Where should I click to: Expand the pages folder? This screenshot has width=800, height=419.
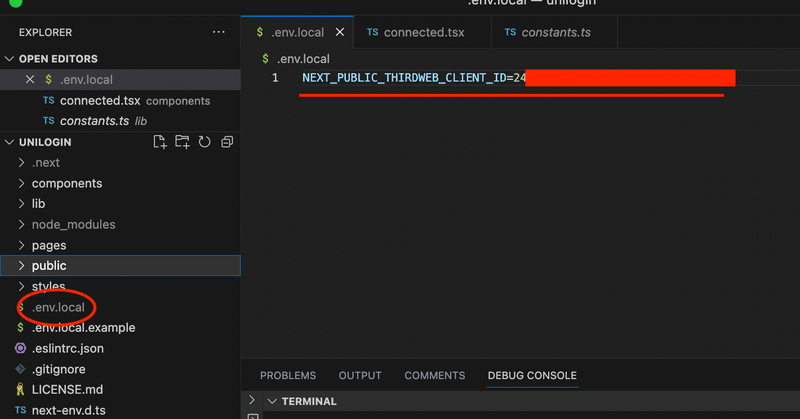pos(21,245)
